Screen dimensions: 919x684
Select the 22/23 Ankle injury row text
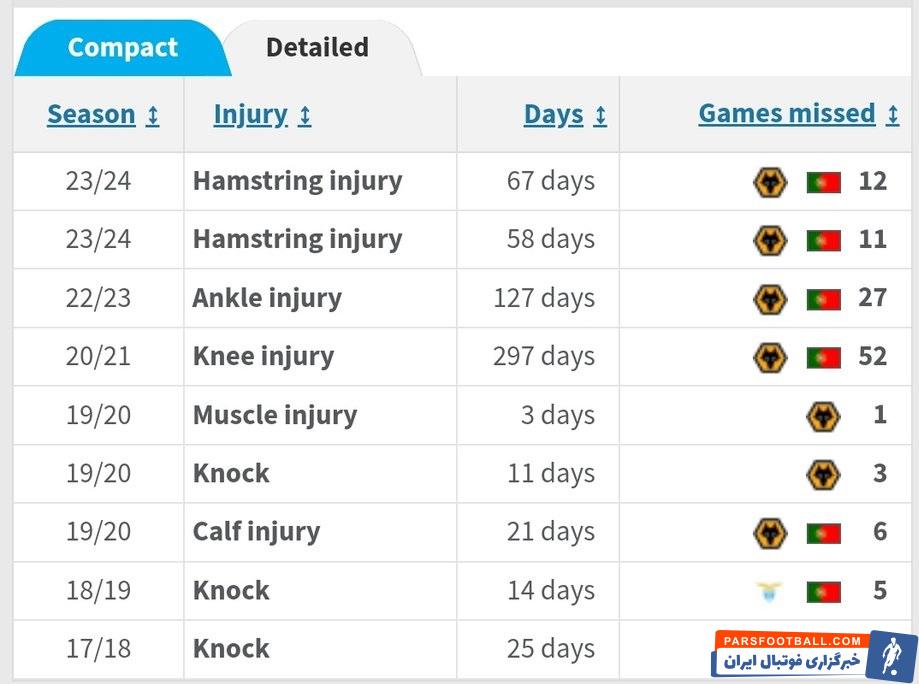point(267,298)
